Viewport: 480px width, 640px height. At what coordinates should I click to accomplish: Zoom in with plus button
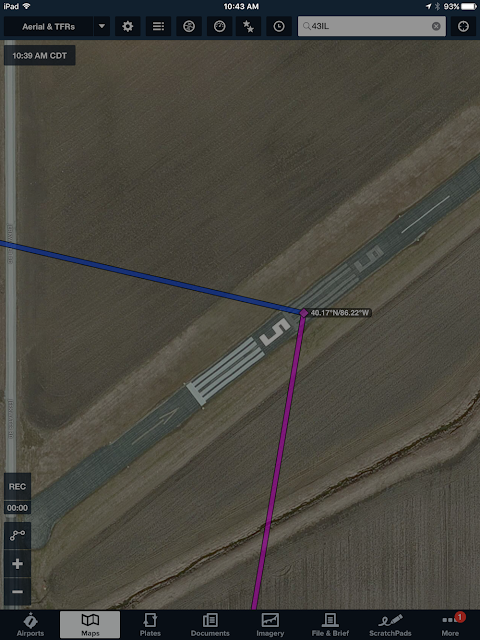click(x=17, y=564)
